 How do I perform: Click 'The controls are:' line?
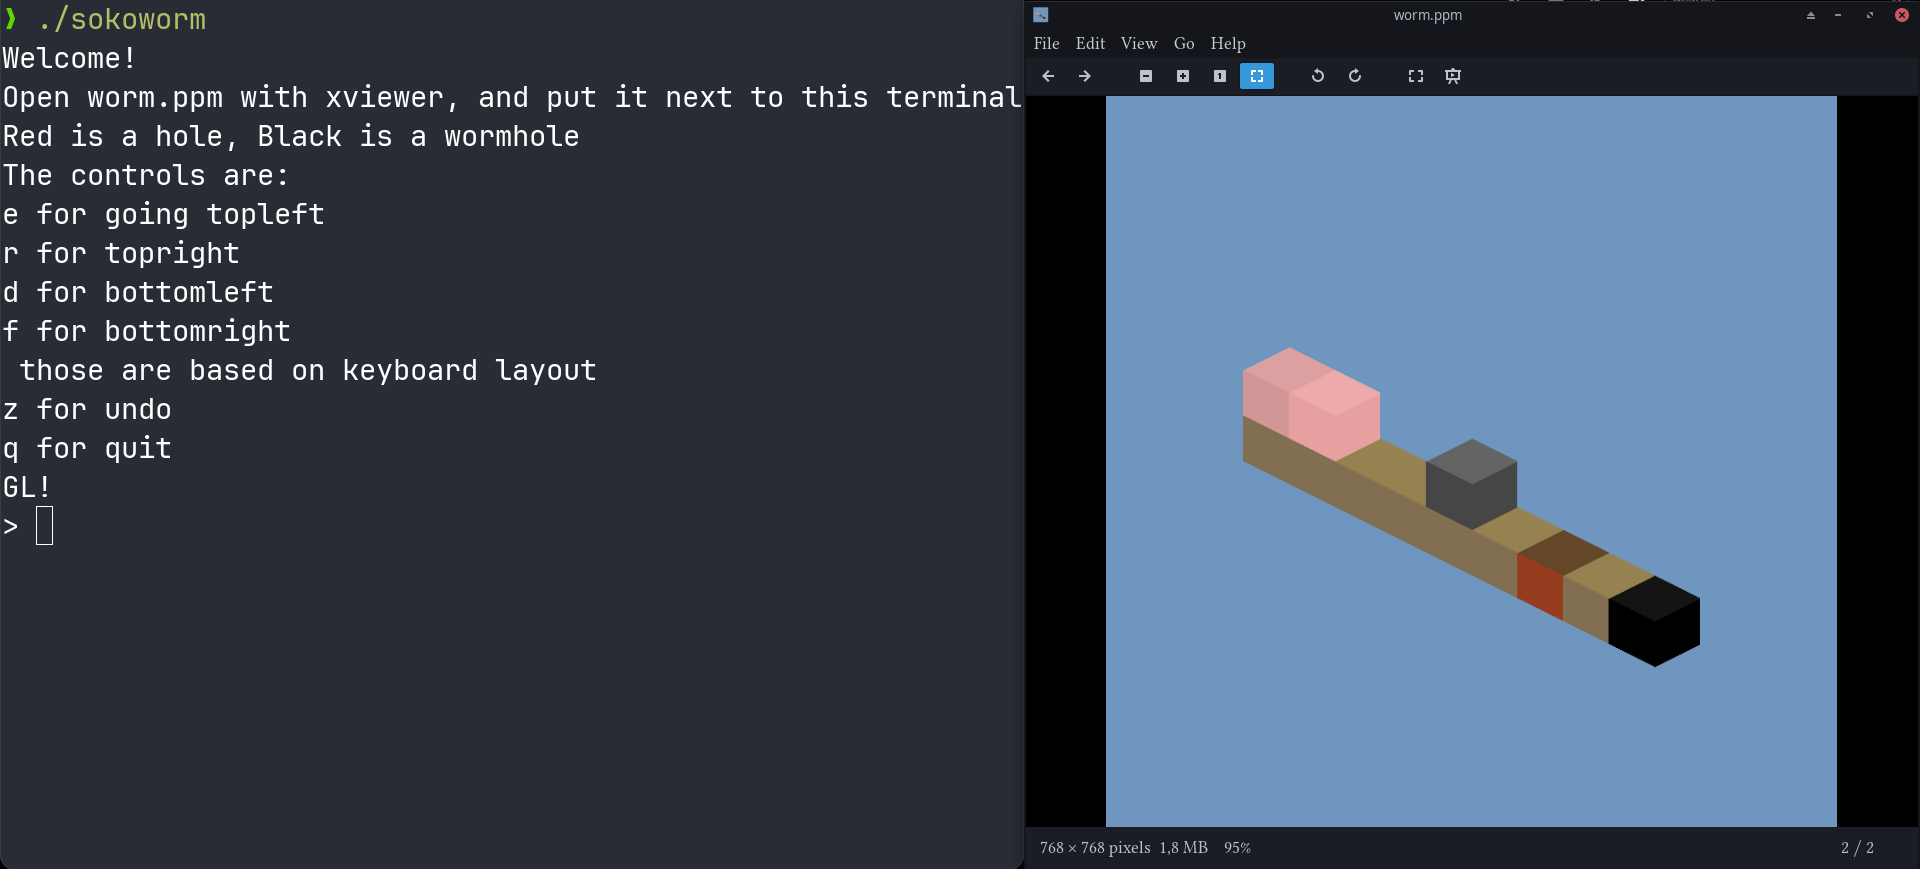(146, 175)
